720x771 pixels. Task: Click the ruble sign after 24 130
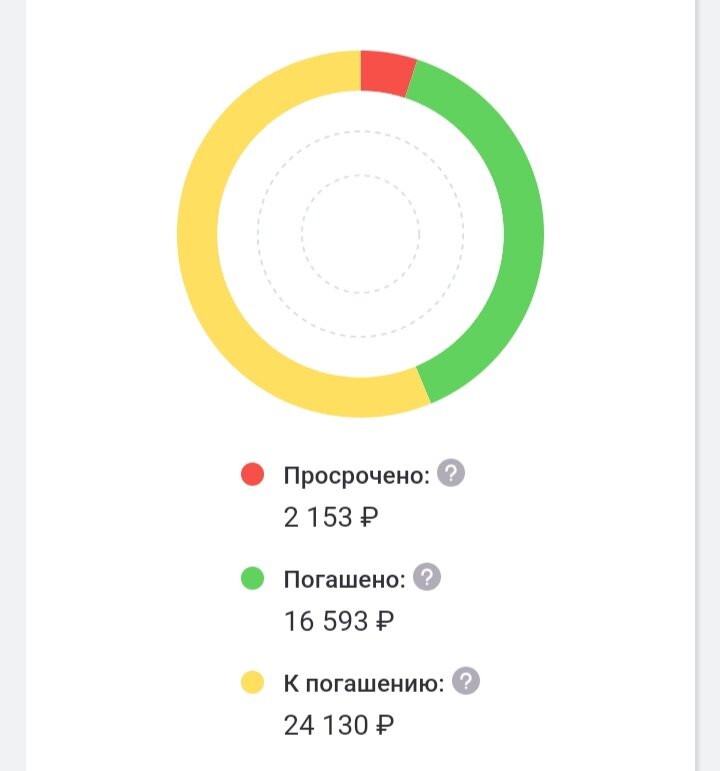[x=385, y=725]
